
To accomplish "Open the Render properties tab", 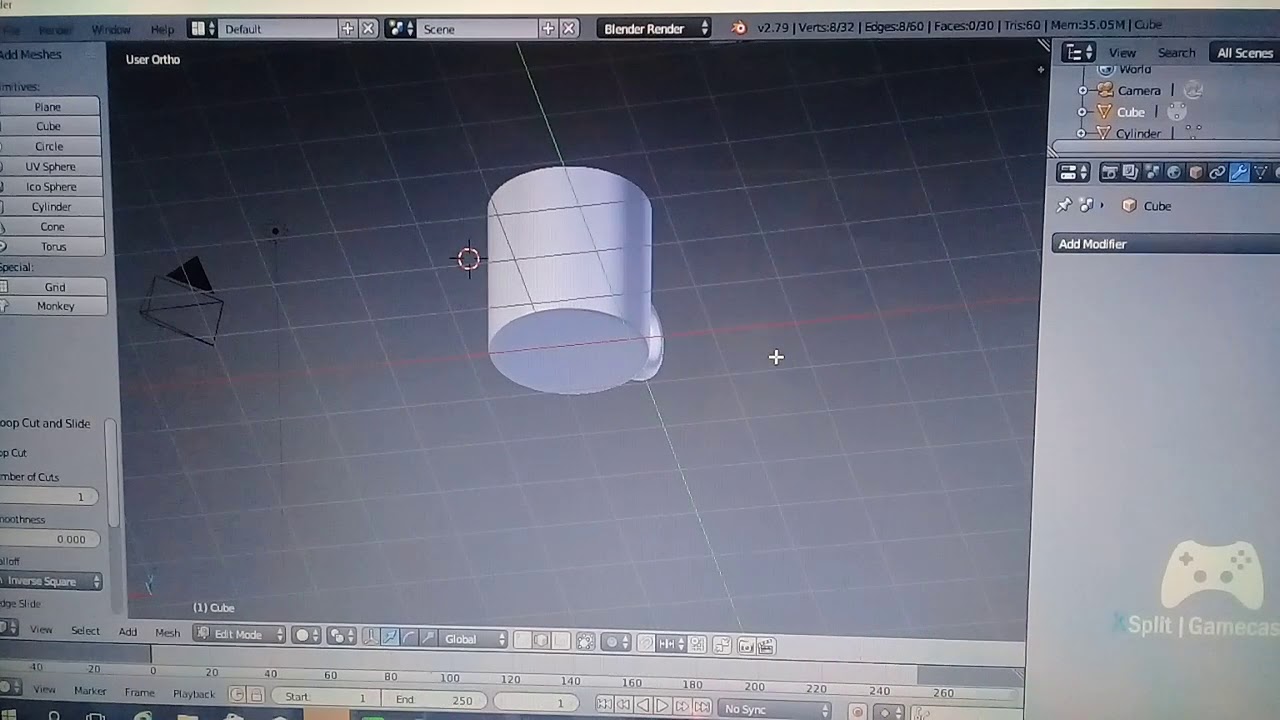I will [1108, 173].
